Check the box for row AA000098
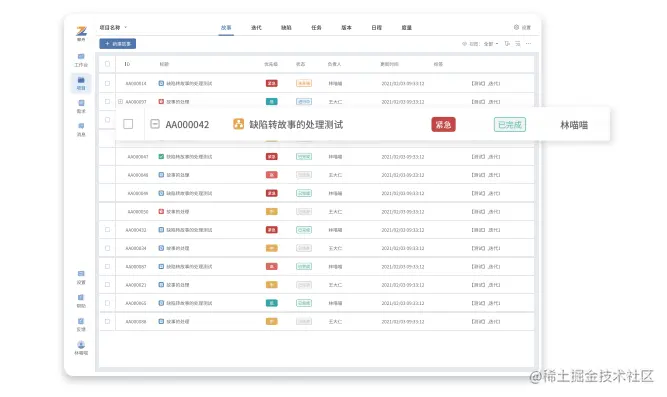This screenshot has height=397, width=667. click(x=107, y=321)
